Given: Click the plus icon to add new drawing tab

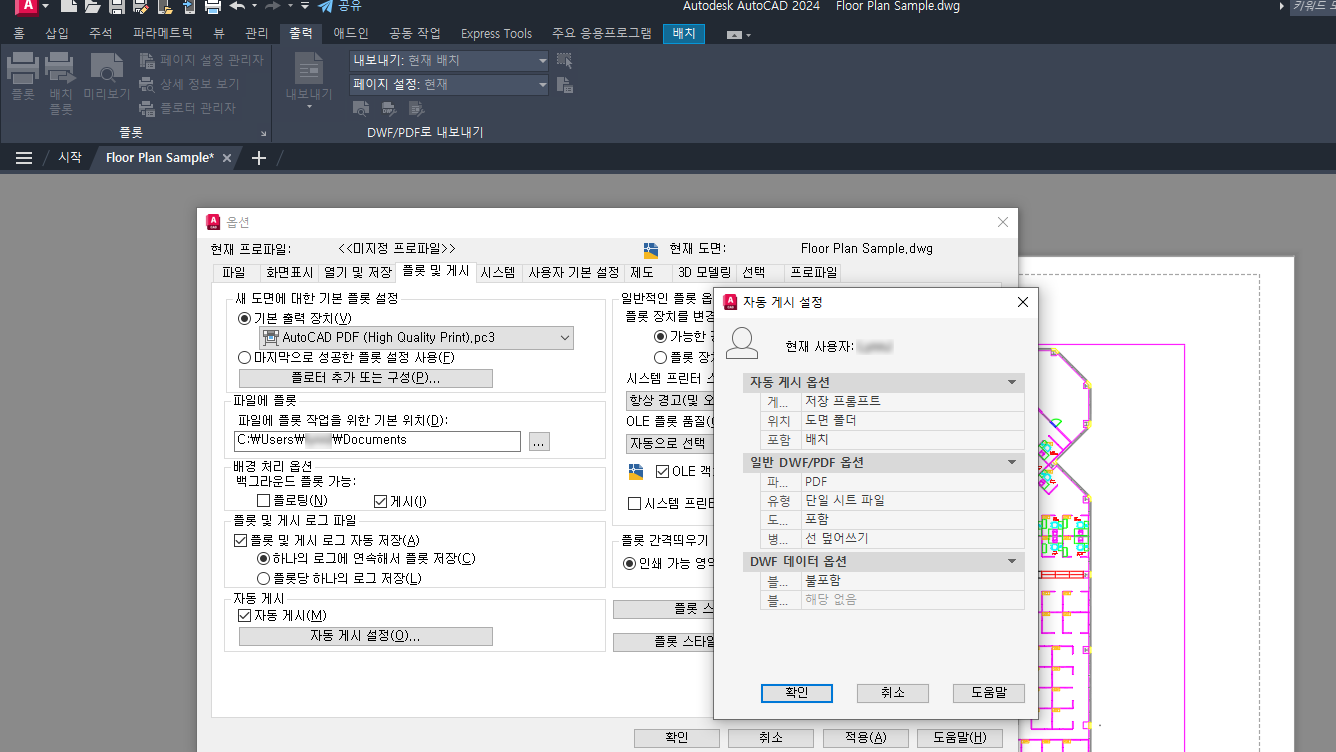Looking at the screenshot, I should point(259,158).
